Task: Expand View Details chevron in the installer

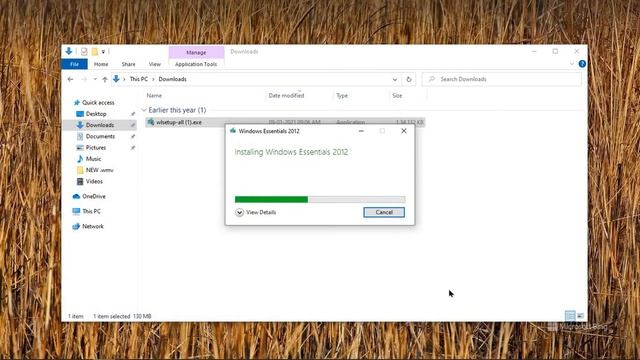Action: tap(240, 212)
